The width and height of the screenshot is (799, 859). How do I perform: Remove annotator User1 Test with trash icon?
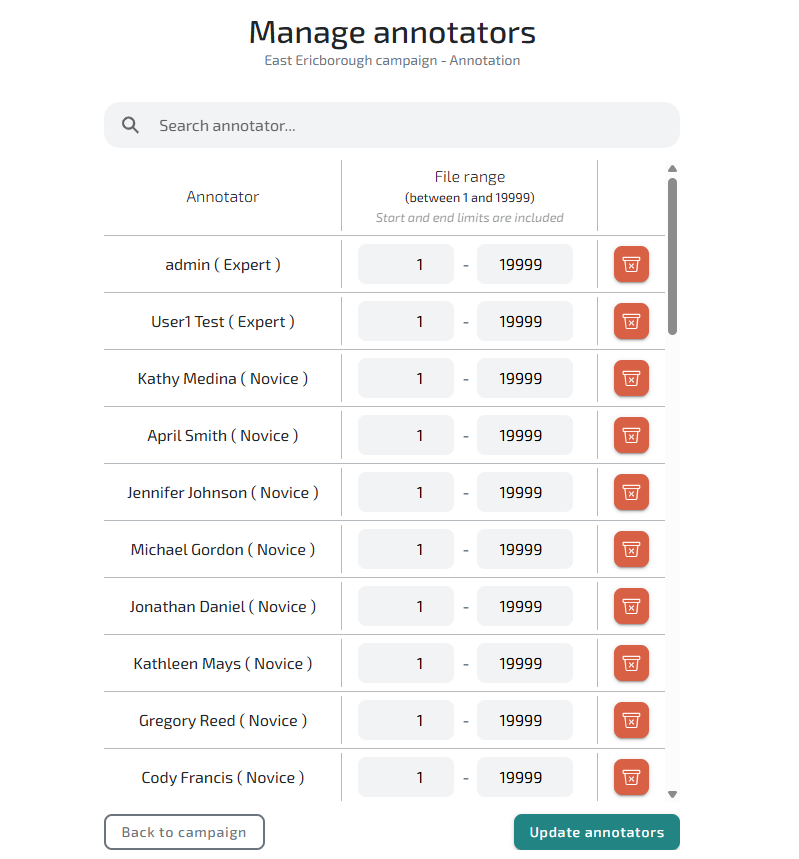tap(631, 322)
